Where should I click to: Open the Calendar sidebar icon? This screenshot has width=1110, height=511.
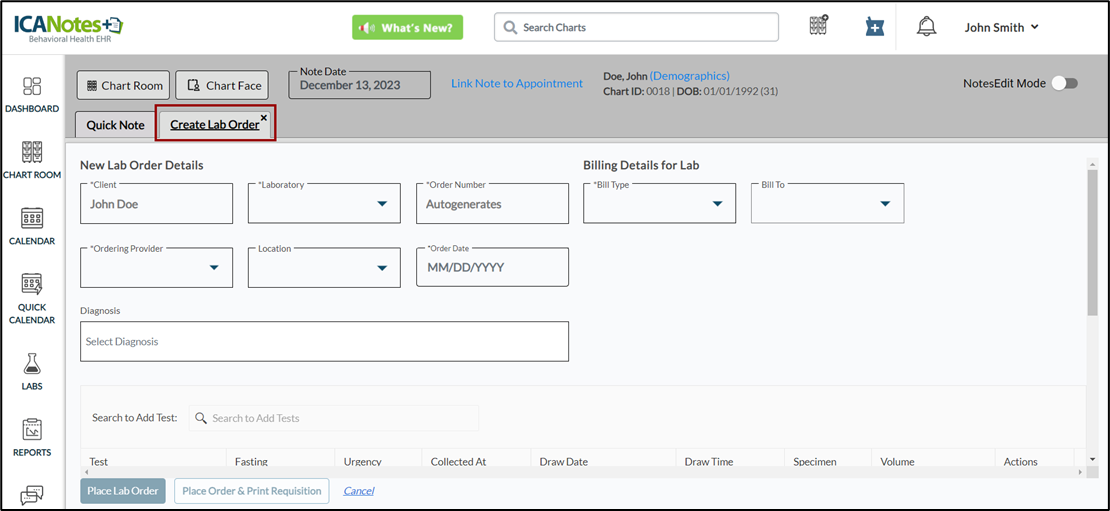coord(32,226)
